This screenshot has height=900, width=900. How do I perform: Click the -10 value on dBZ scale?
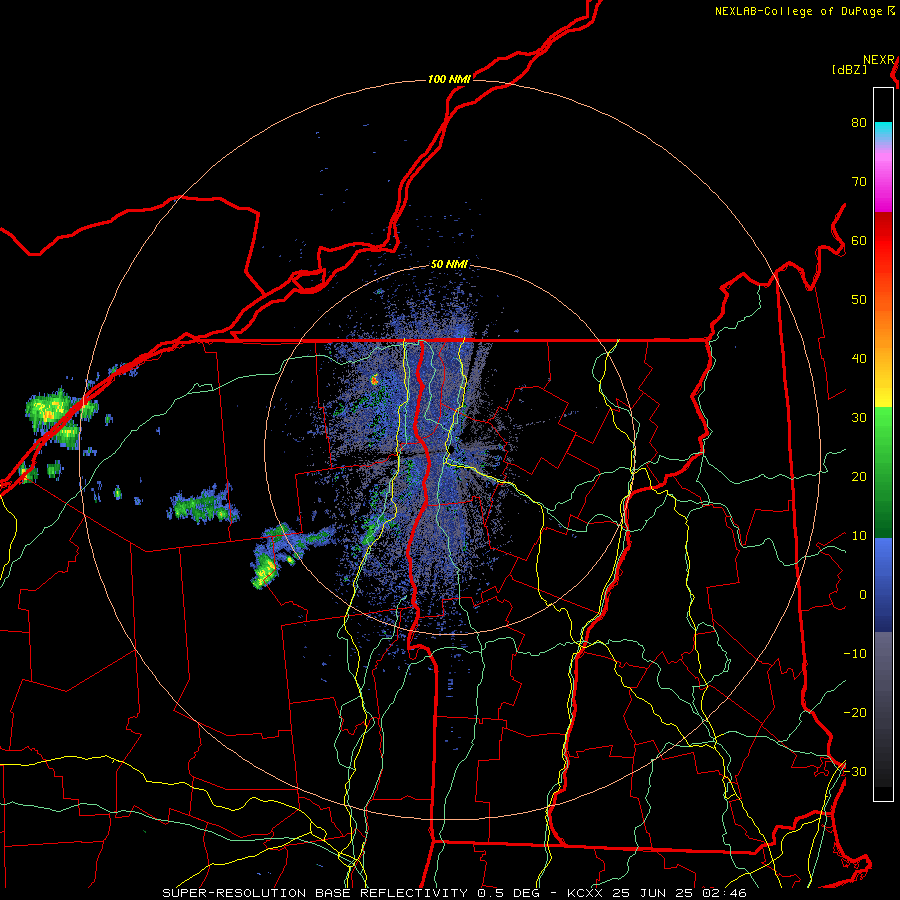855,654
